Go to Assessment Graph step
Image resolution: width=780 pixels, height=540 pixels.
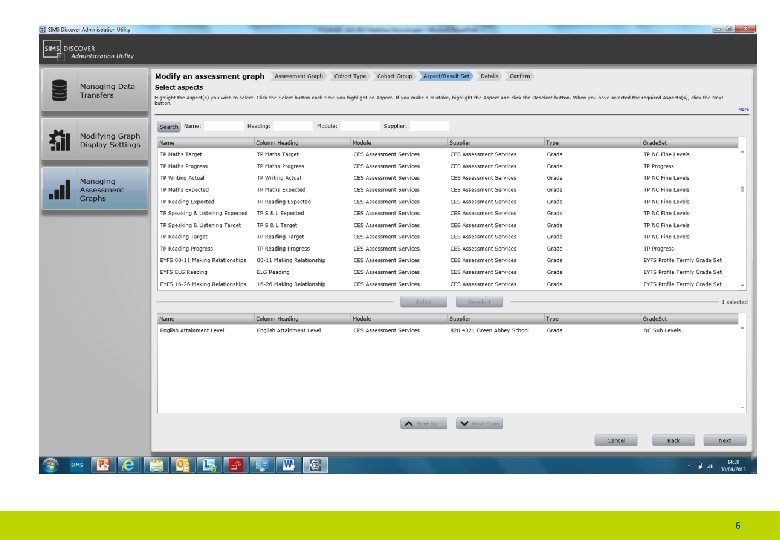(x=298, y=76)
